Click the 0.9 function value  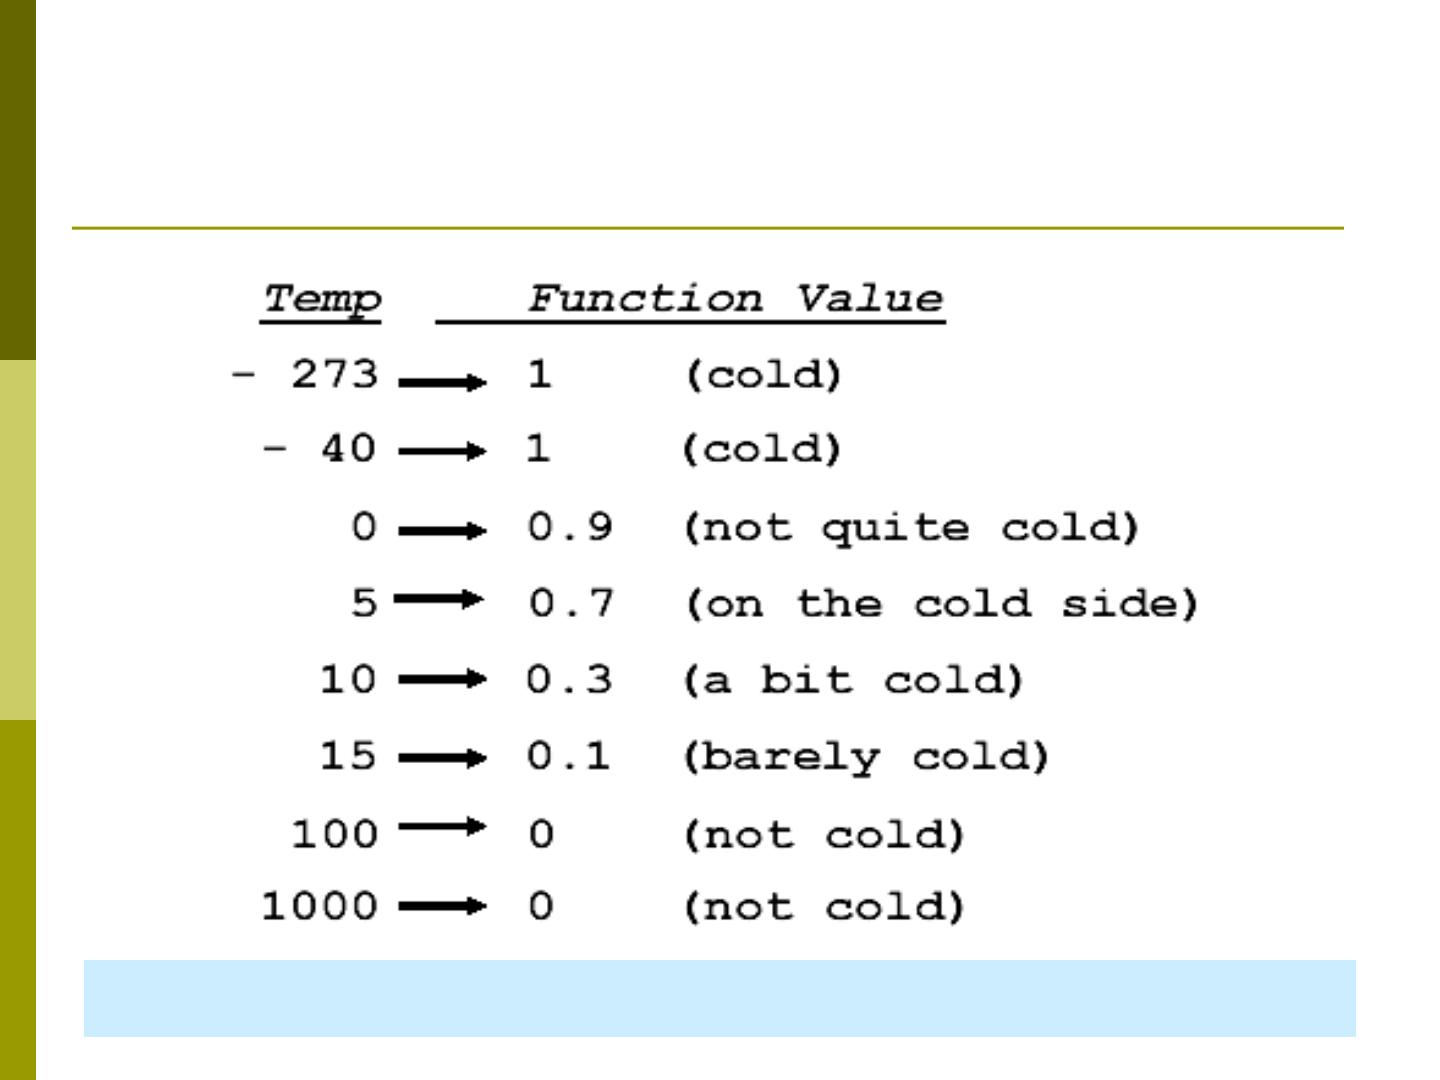570,527
